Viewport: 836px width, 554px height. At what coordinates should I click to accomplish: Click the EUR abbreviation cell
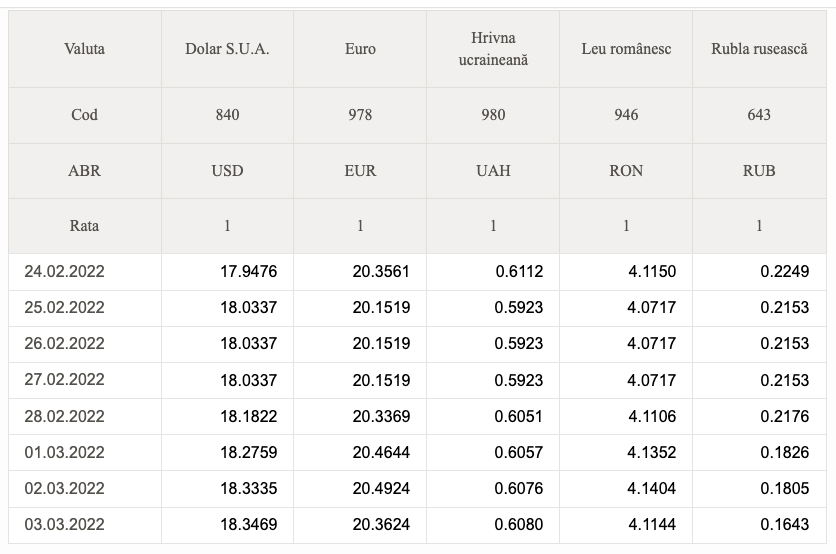coord(360,170)
